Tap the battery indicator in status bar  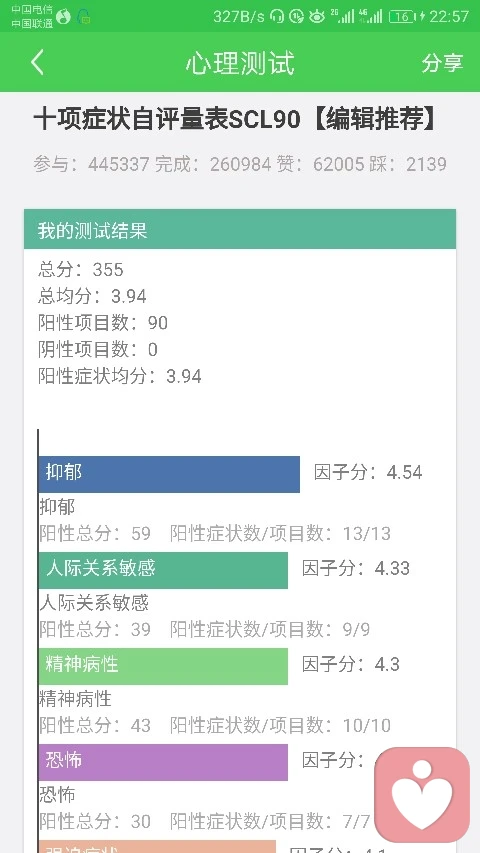click(x=402, y=16)
